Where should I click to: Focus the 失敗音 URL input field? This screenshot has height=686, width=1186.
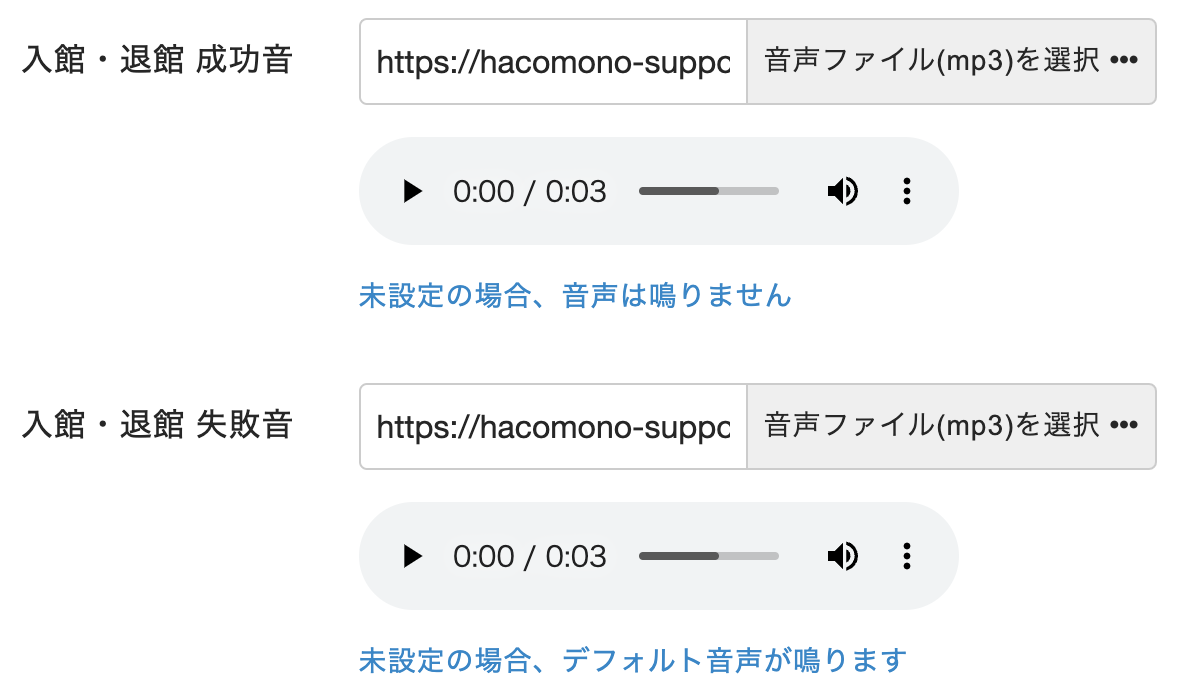coord(553,427)
